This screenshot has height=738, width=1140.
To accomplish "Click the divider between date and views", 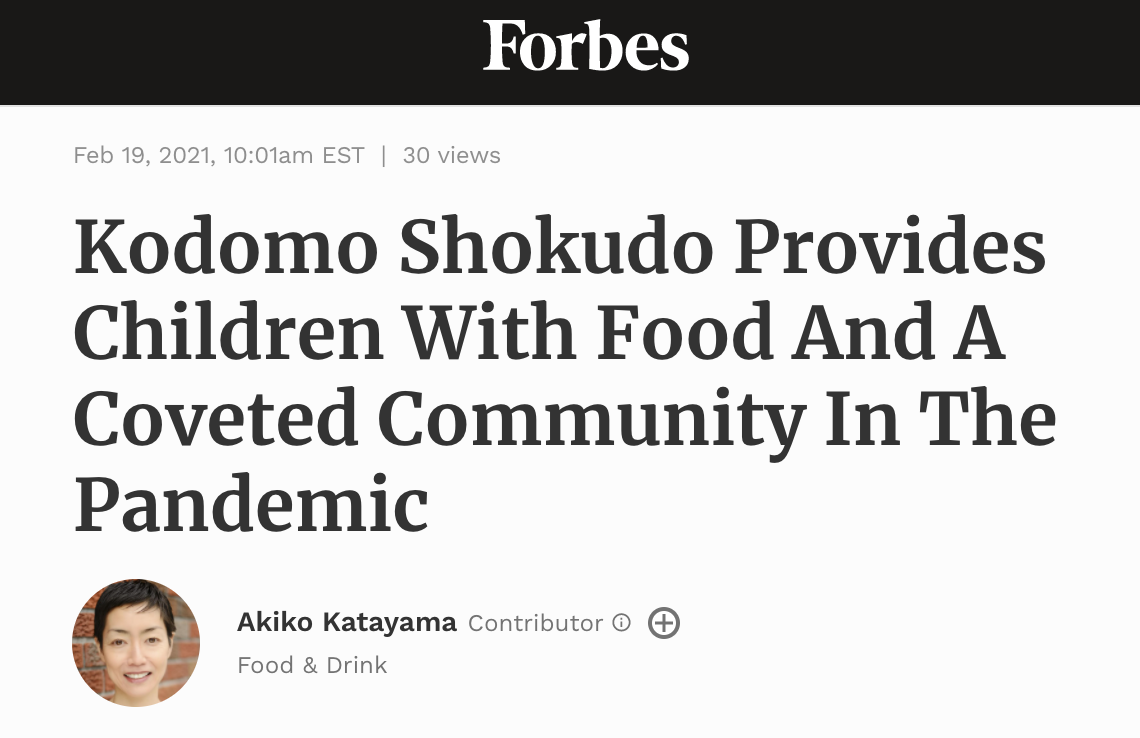I will pyautogui.click(x=383, y=156).
